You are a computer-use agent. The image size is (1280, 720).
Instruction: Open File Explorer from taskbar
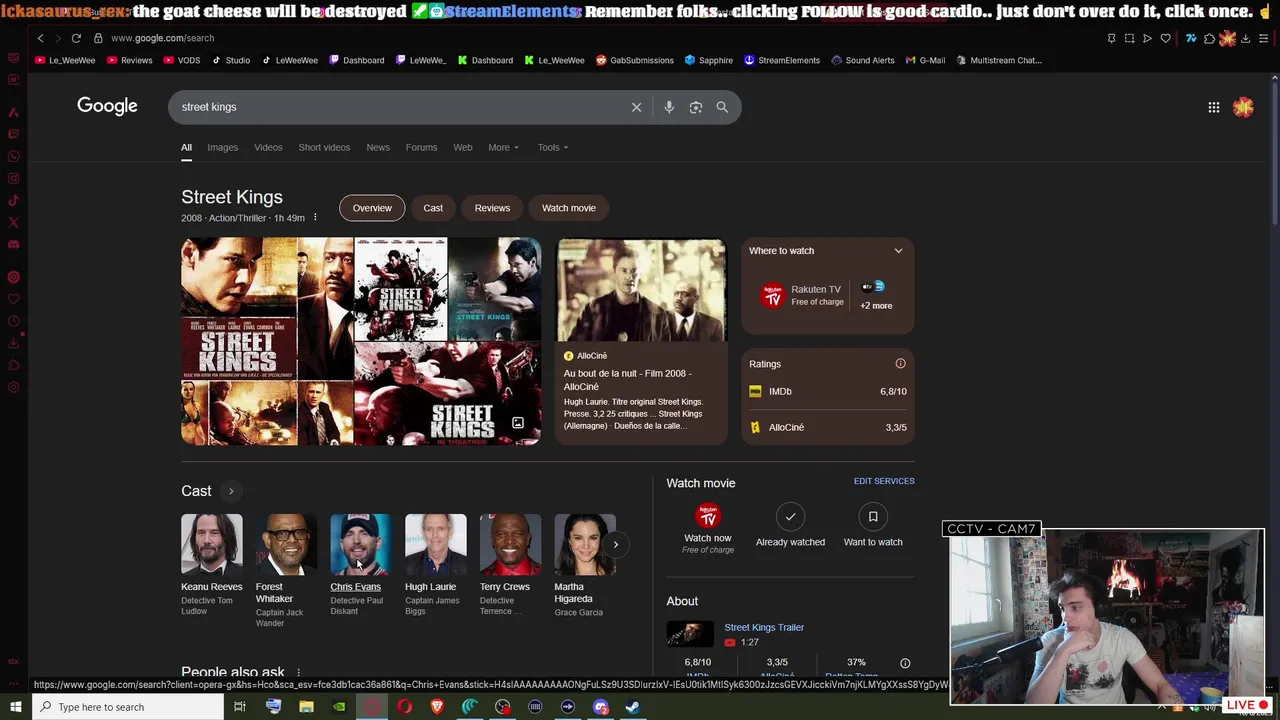[306, 707]
